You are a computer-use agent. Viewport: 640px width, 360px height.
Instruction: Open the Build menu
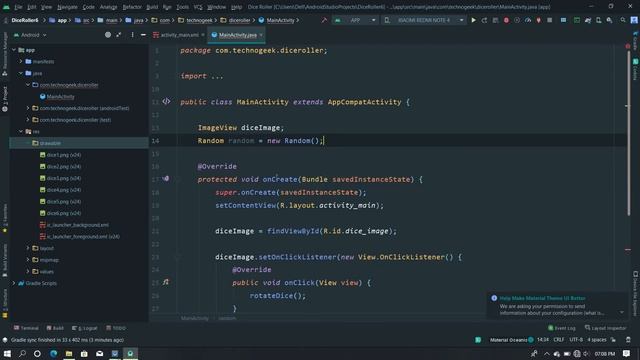click(152, 7)
